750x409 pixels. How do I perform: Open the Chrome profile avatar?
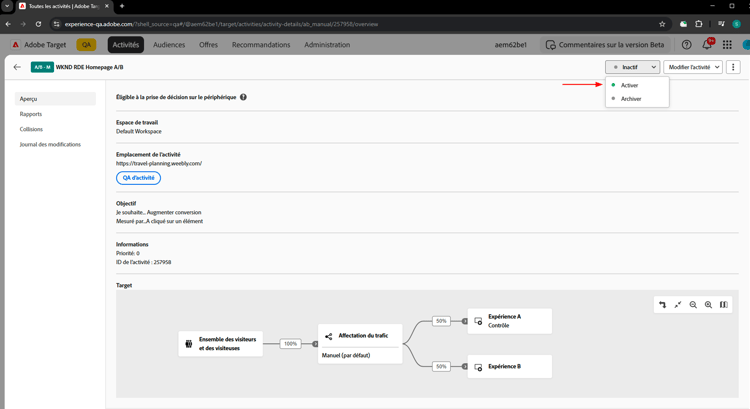tap(737, 24)
